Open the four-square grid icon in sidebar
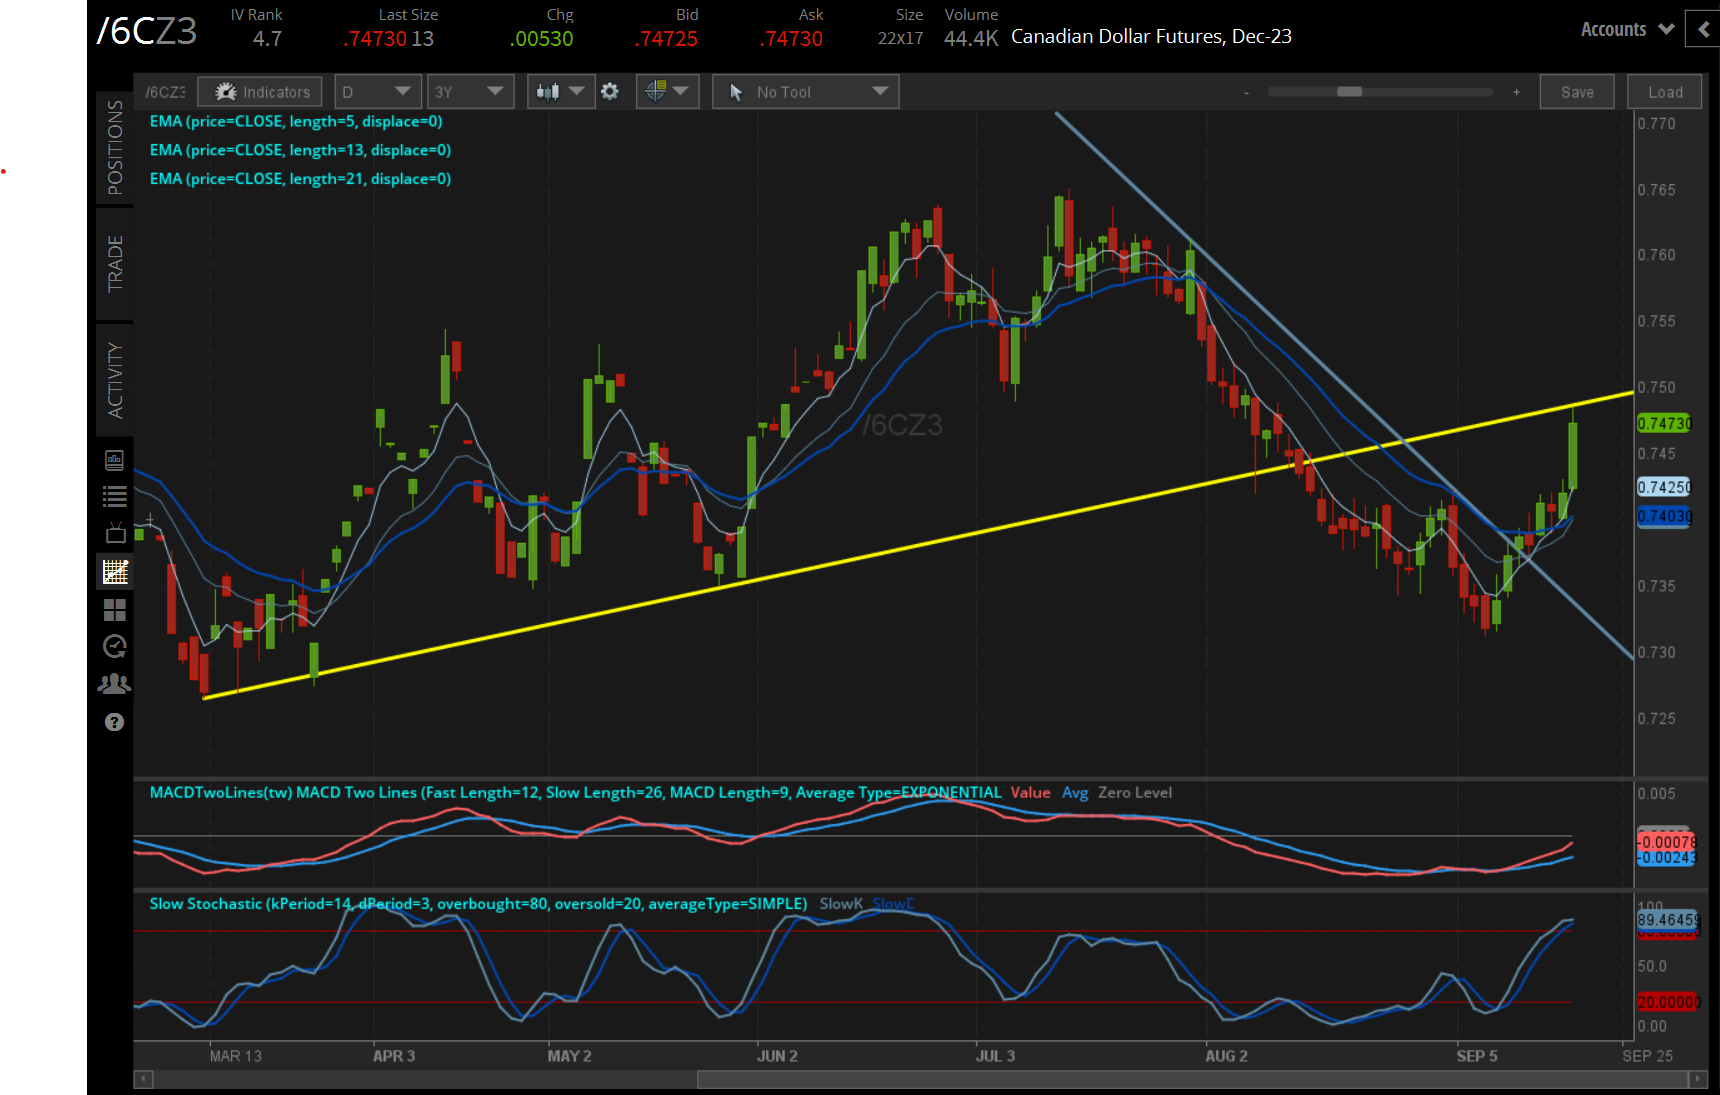 click(x=115, y=609)
